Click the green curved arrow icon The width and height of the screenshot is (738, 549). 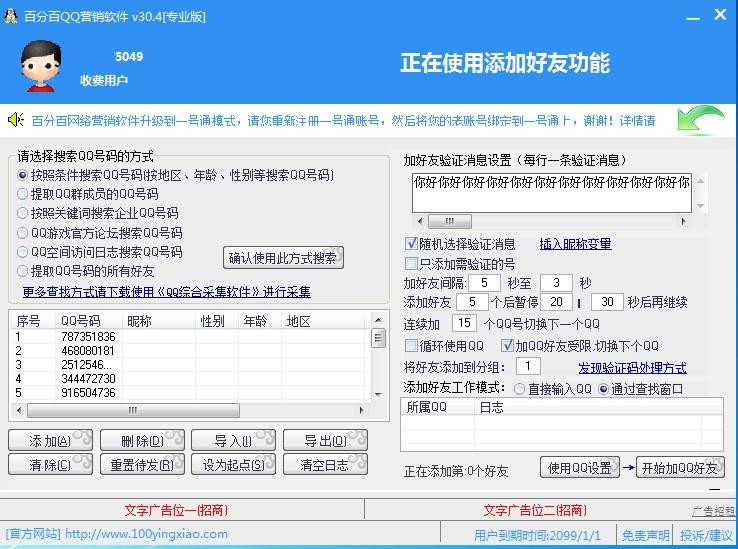[700, 120]
